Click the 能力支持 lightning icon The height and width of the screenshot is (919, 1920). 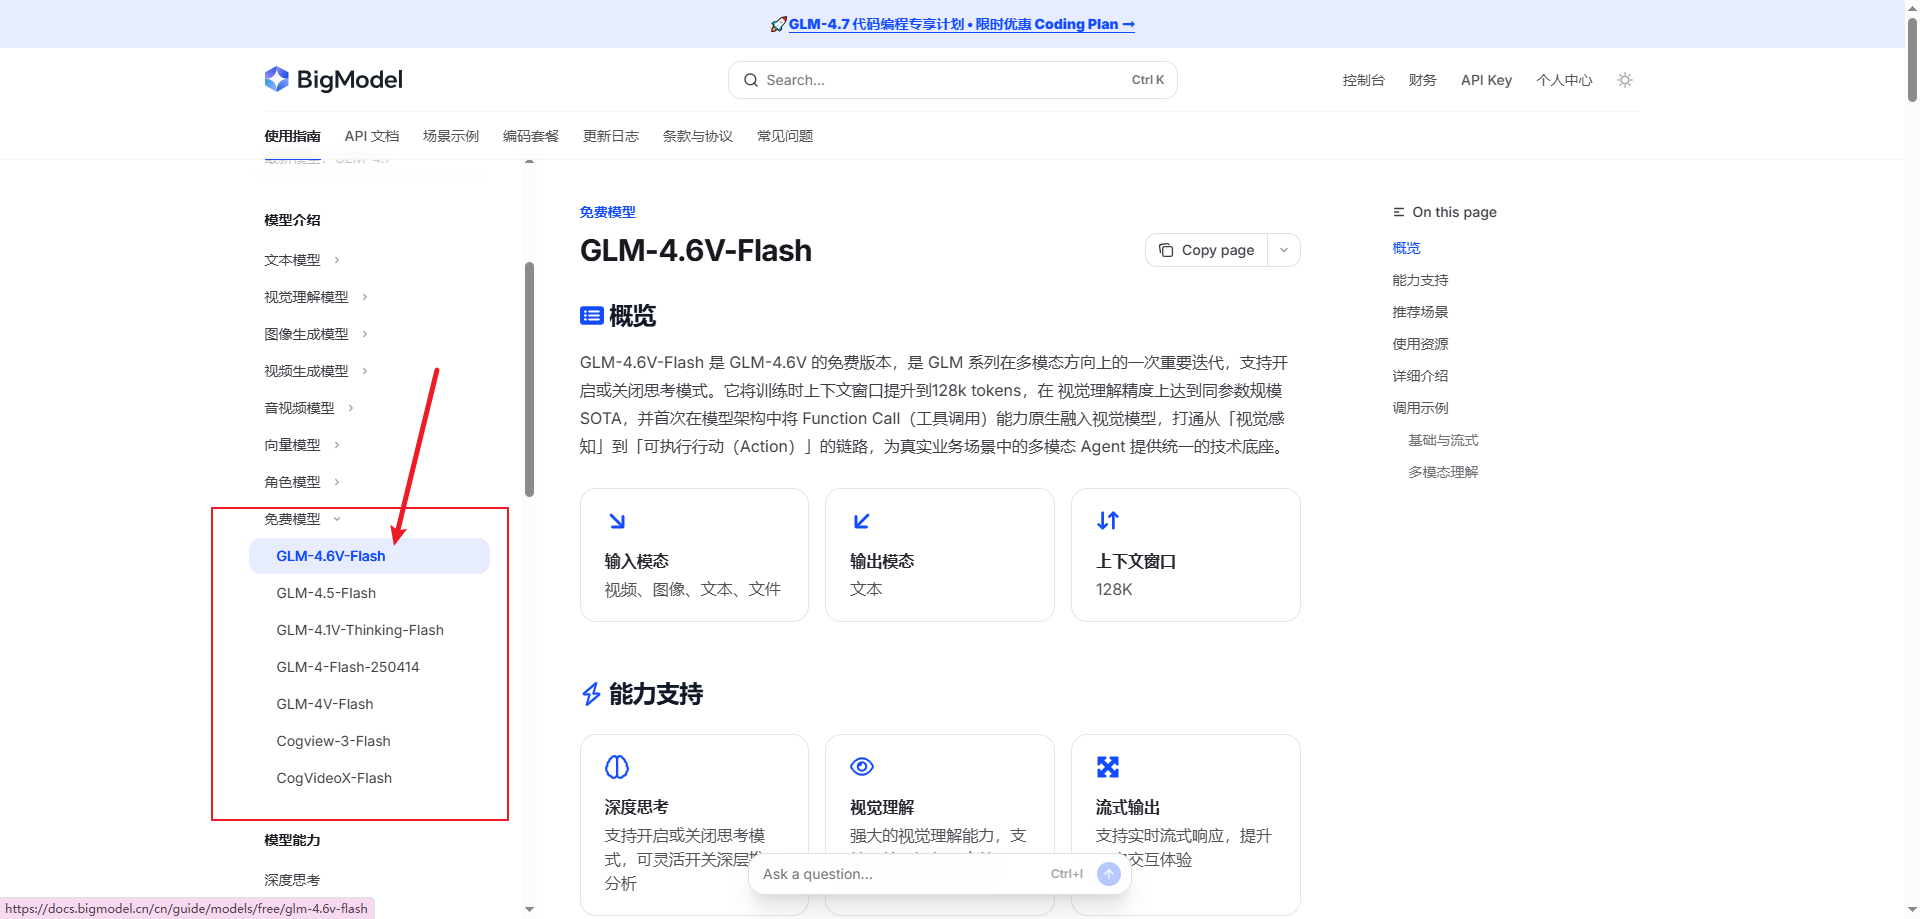click(591, 694)
